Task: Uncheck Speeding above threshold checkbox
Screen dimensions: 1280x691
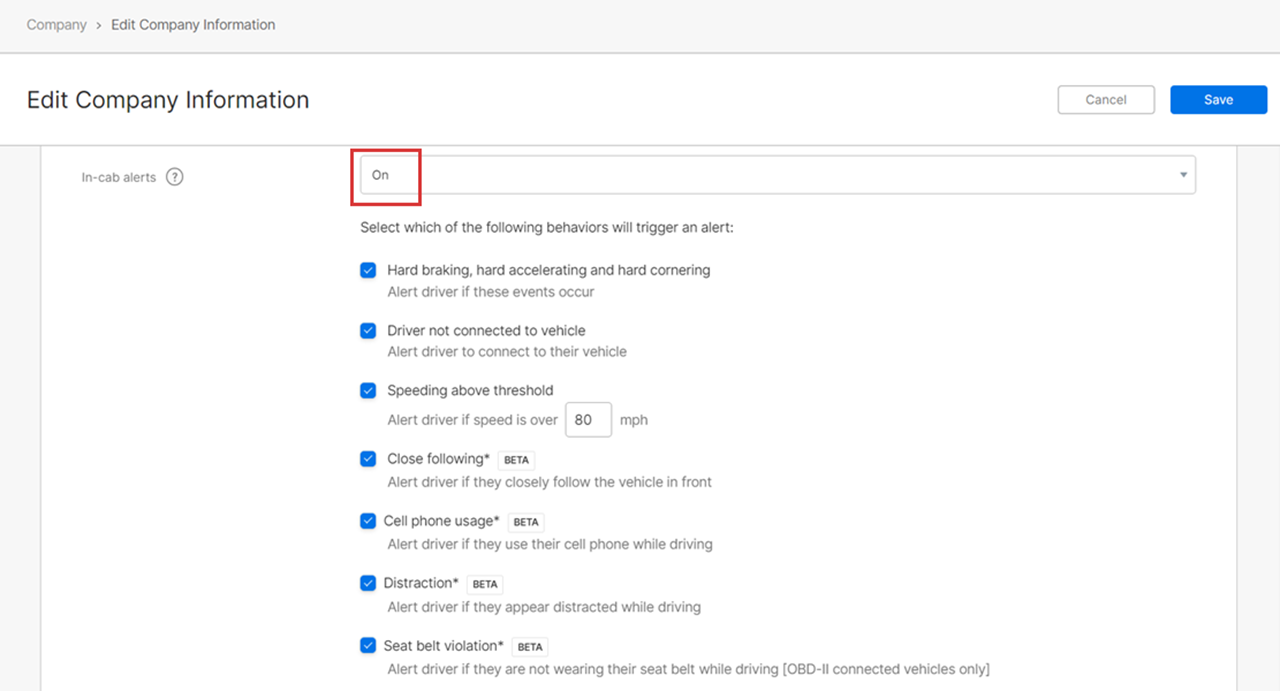Action: [x=368, y=390]
